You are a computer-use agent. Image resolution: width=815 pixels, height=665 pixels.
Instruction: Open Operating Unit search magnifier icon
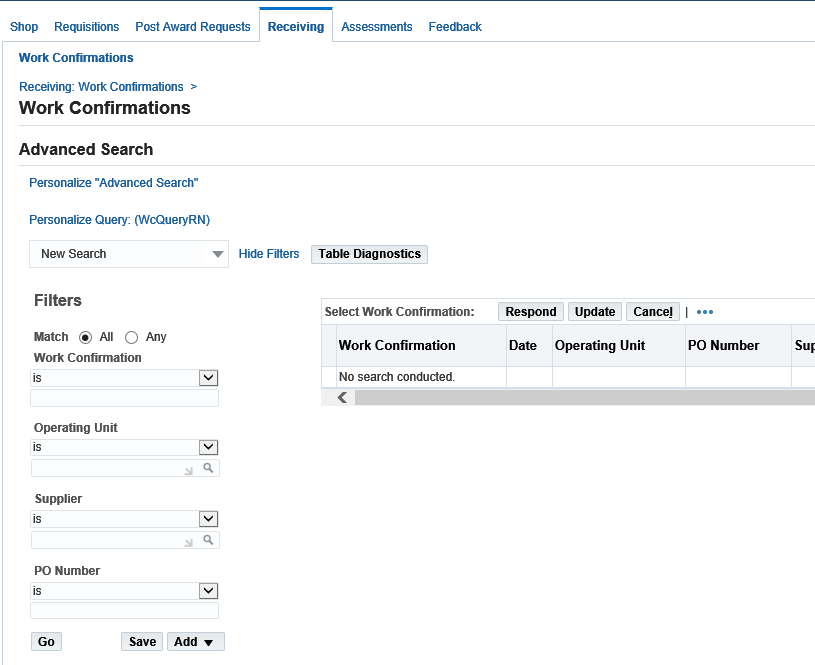click(208, 468)
